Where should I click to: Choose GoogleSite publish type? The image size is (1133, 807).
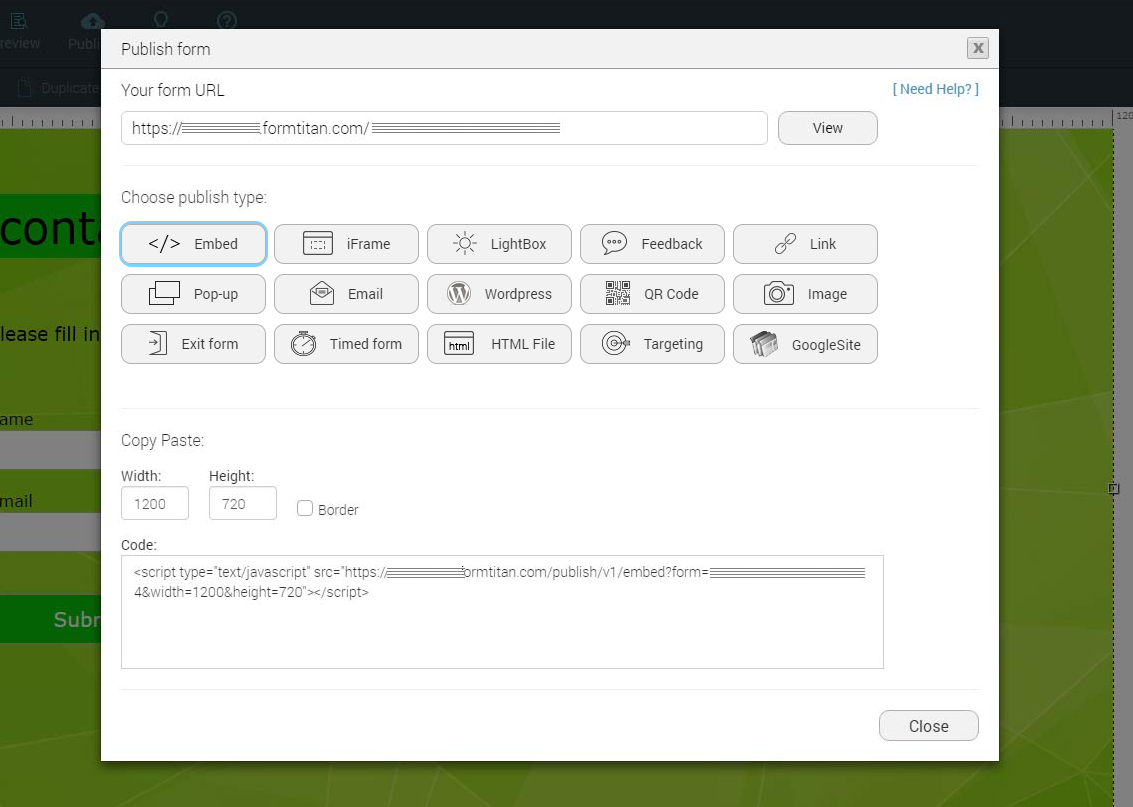pos(806,344)
